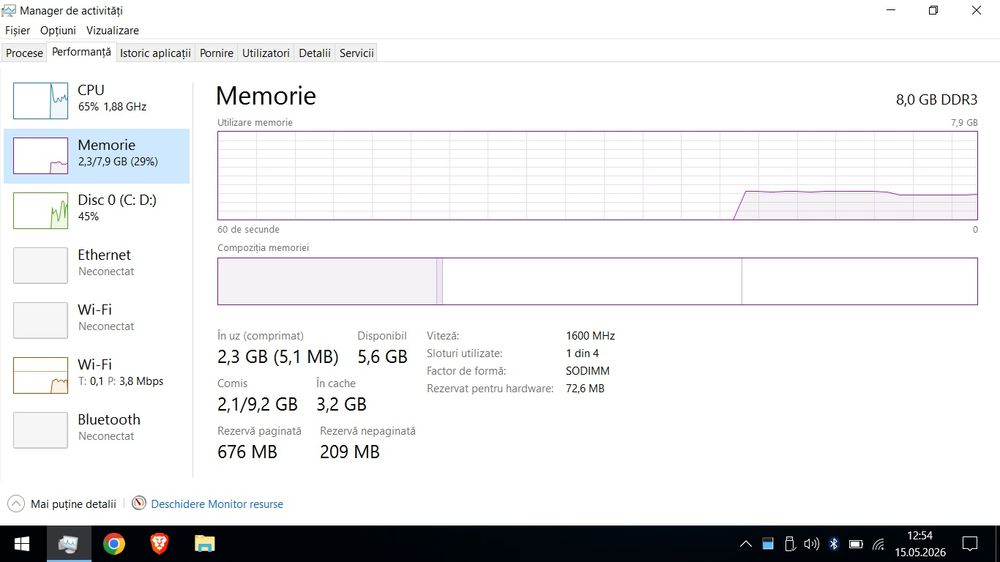Screen dimensions: 1000x562
Task: Close the Task Manager window
Action: pyautogui.click(x=976, y=10)
